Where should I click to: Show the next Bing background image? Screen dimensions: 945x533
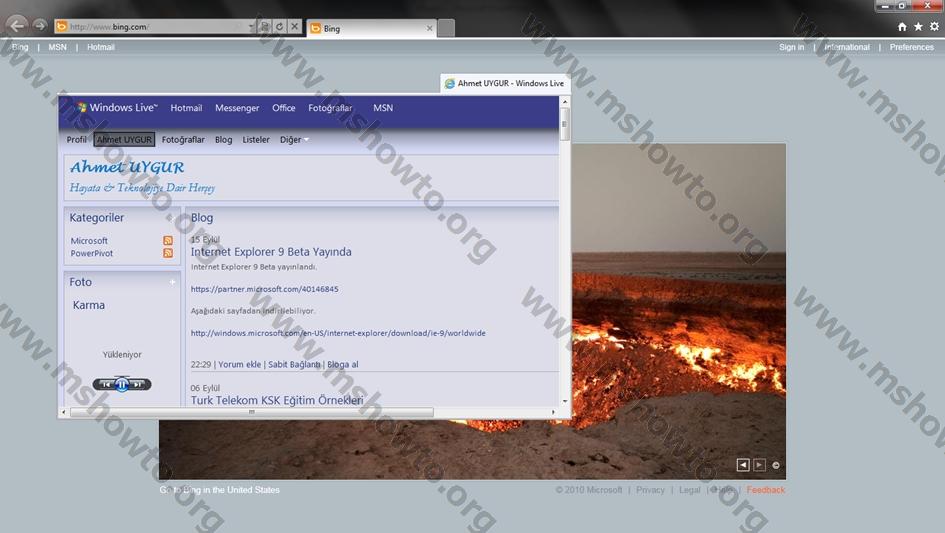pos(759,465)
